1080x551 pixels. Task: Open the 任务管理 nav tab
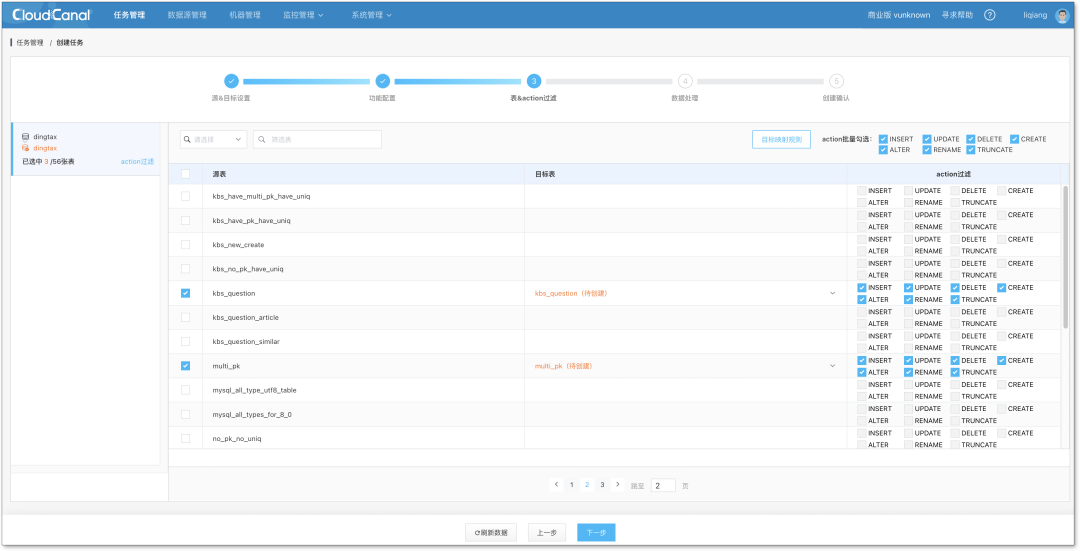pos(129,15)
